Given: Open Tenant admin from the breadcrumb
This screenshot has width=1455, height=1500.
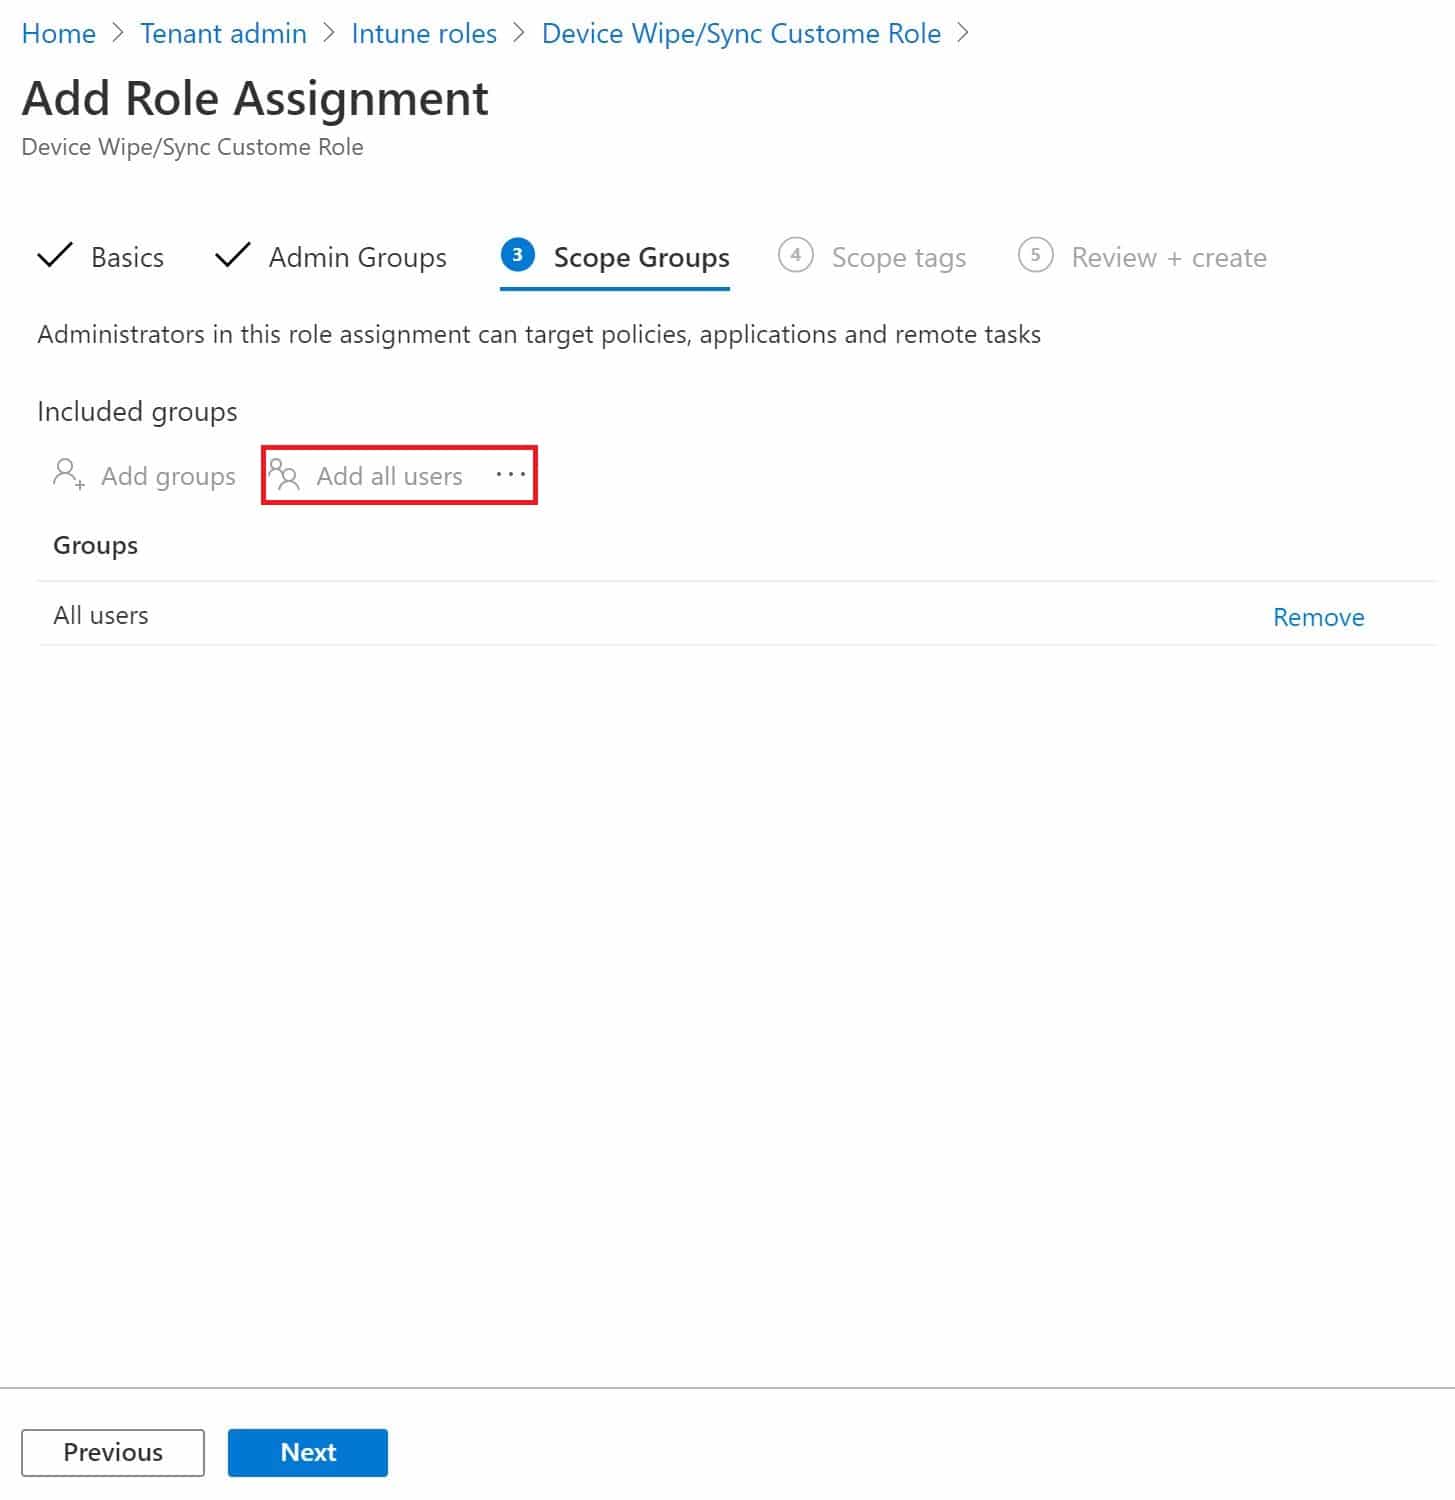Looking at the screenshot, I should tap(222, 33).
